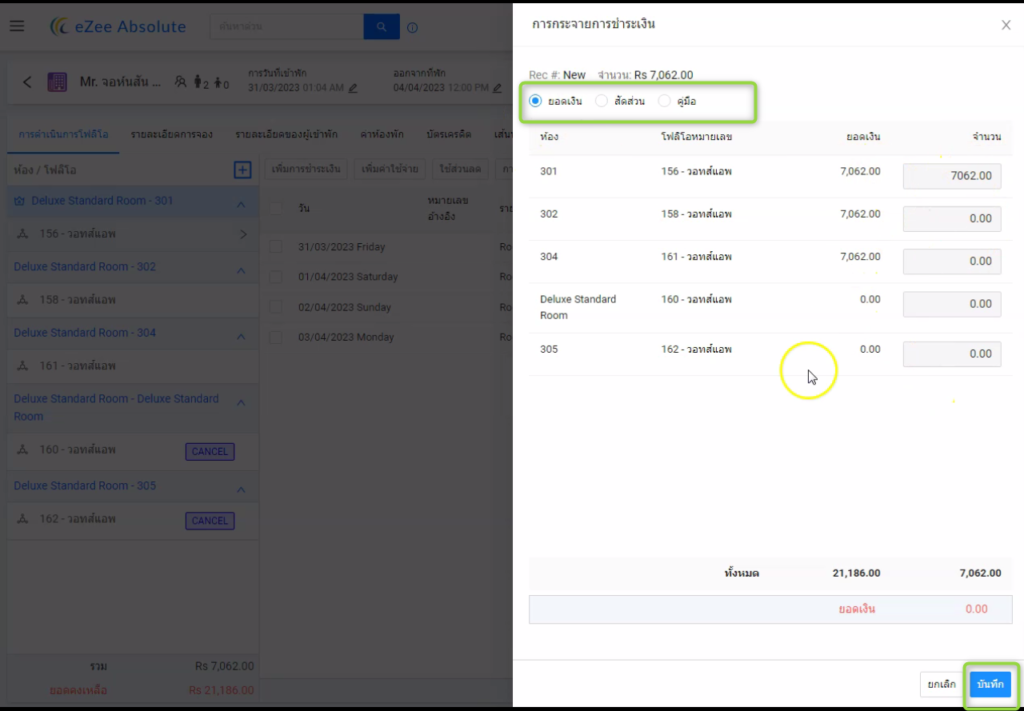The width and height of the screenshot is (1024, 711).
Task: Check the 03/04/2023 Monday row checkbox
Action: pyautogui.click(x=276, y=337)
